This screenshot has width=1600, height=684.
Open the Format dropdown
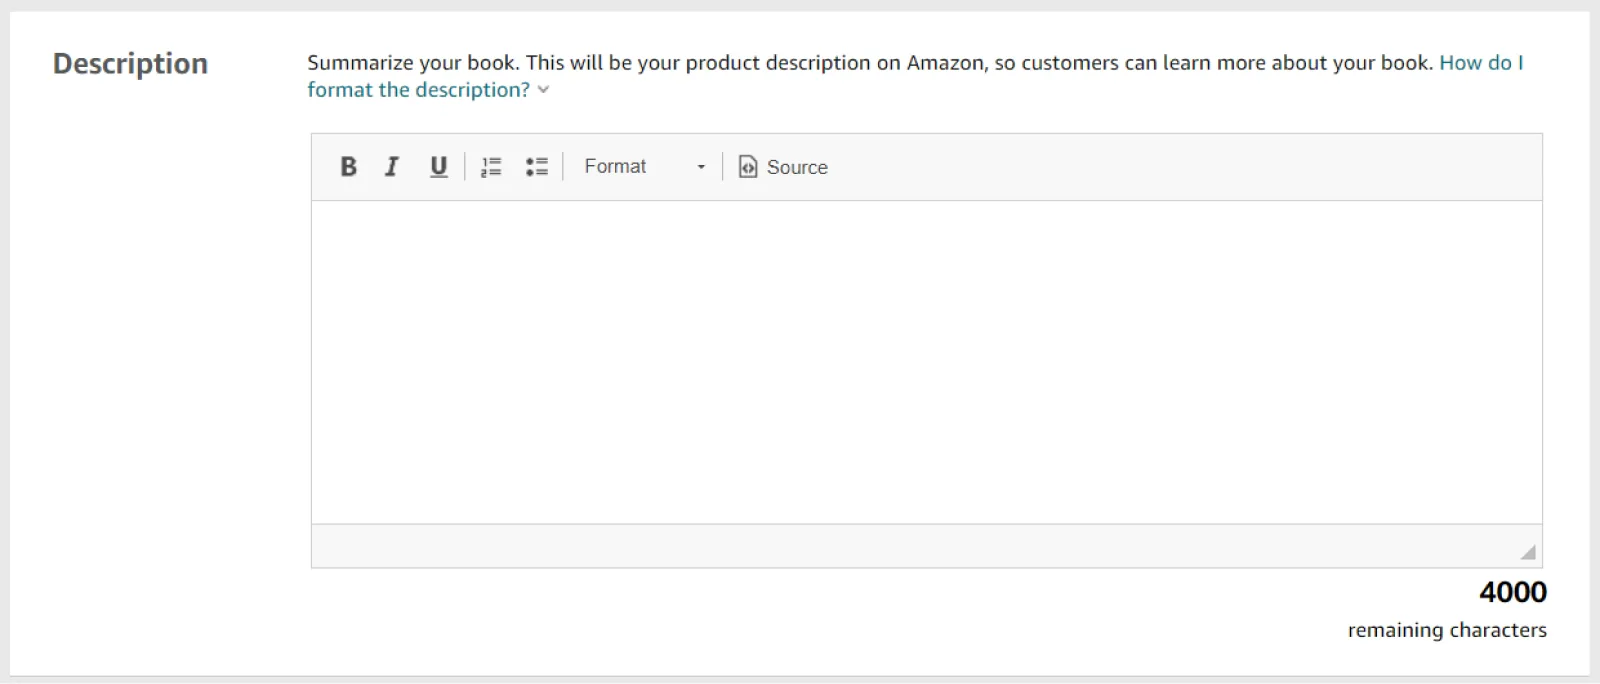point(644,167)
